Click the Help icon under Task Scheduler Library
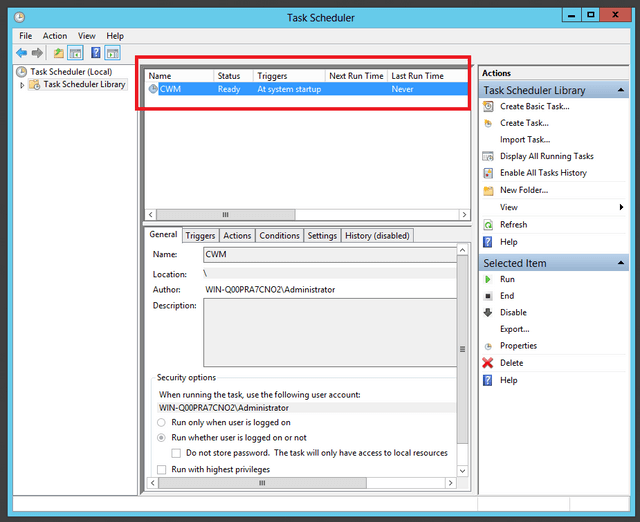 pyautogui.click(x=488, y=242)
